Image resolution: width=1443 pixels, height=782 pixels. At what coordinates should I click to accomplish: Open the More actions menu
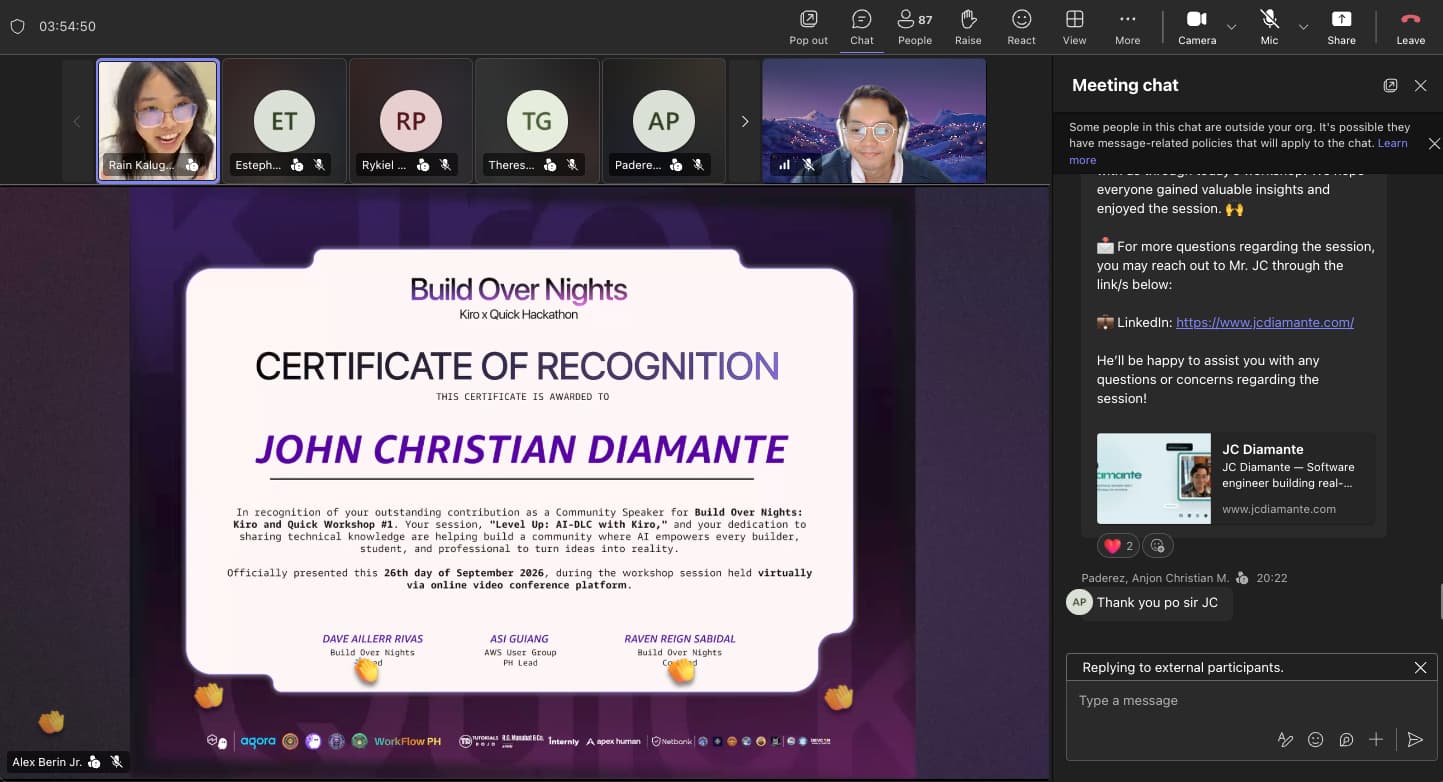pyautogui.click(x=1127, y=27)
